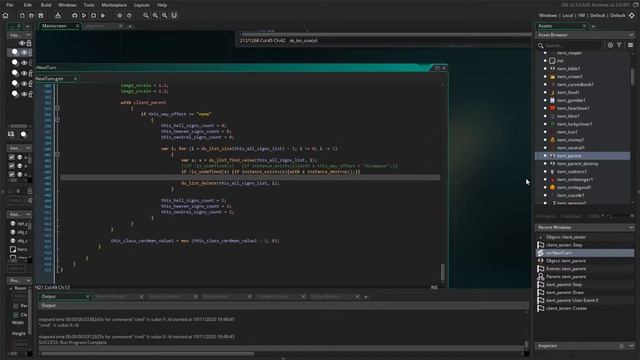Image resolution: width=640 pixels, height=360 pixels.
Task: Toggle the lock icon in the layers header row
Action: (x=29, y=43)
